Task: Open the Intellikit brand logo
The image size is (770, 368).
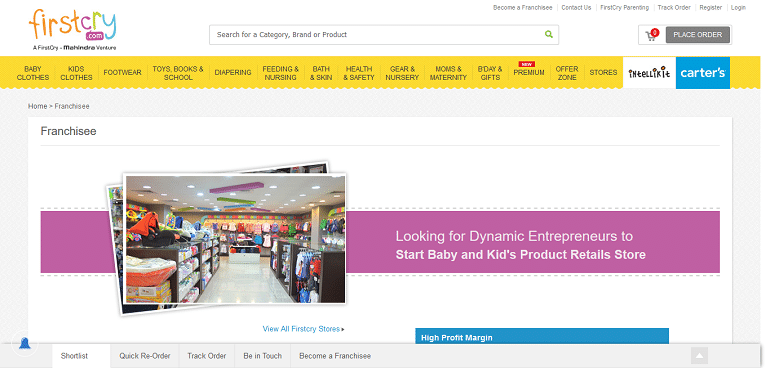Action: point(649,73)
